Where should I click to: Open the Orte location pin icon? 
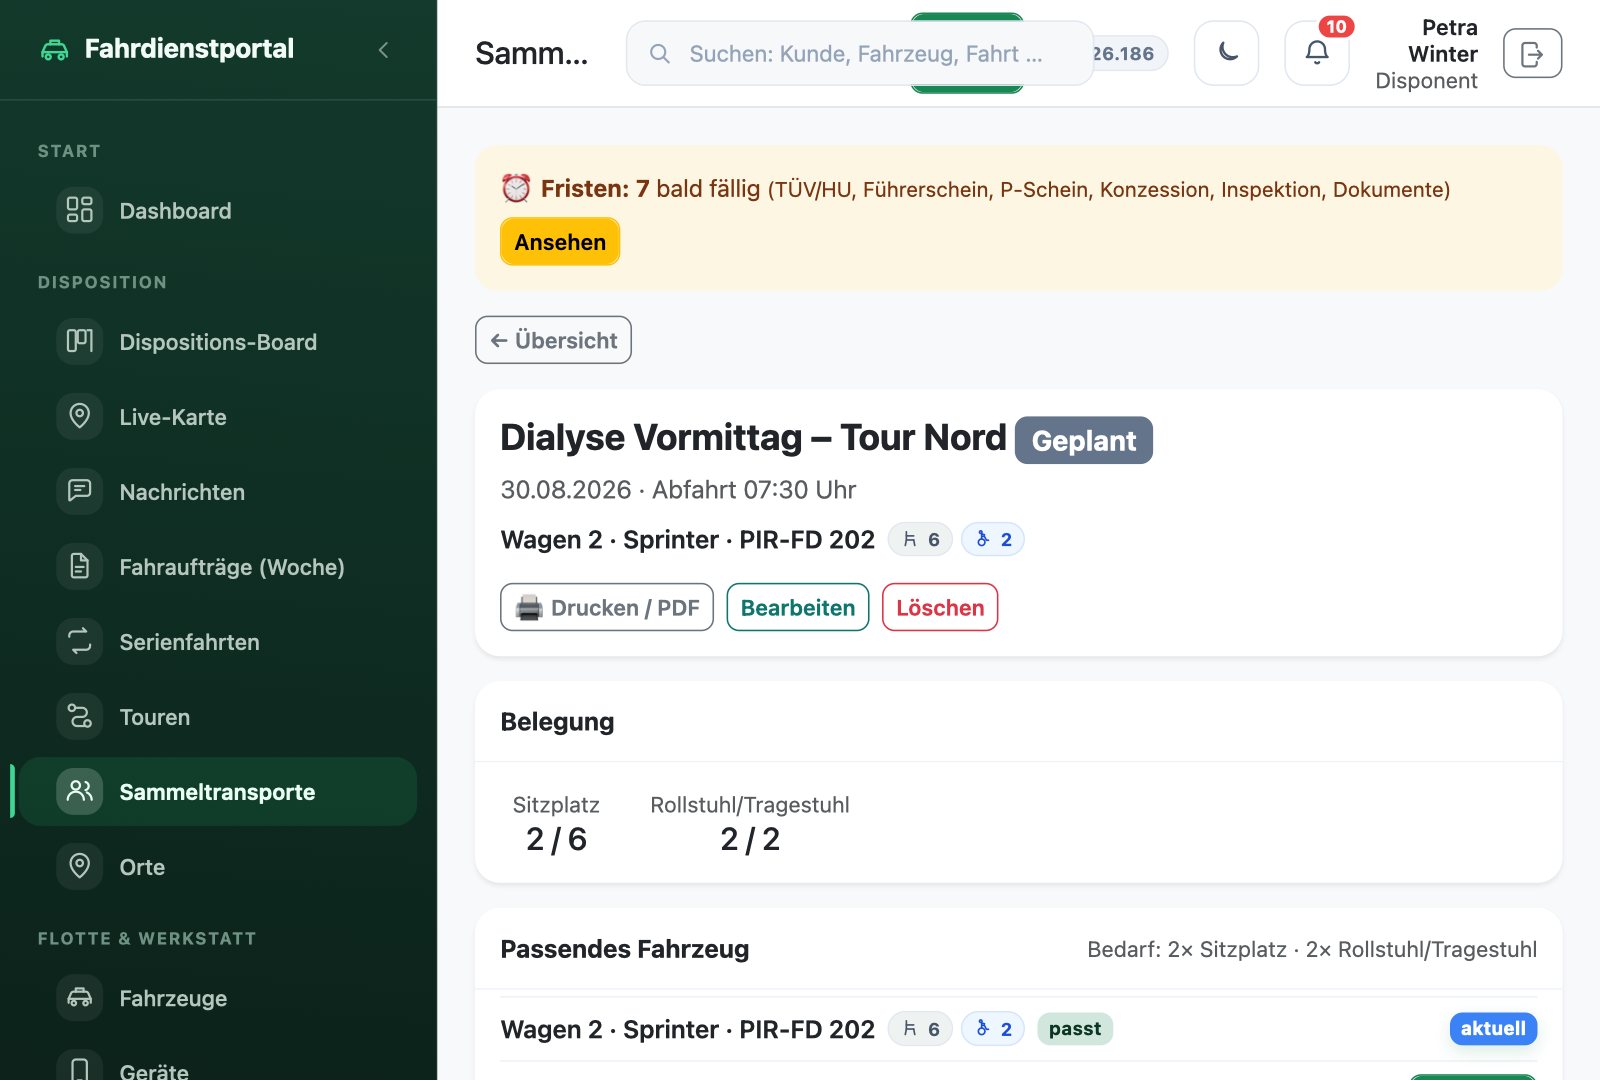79,866
